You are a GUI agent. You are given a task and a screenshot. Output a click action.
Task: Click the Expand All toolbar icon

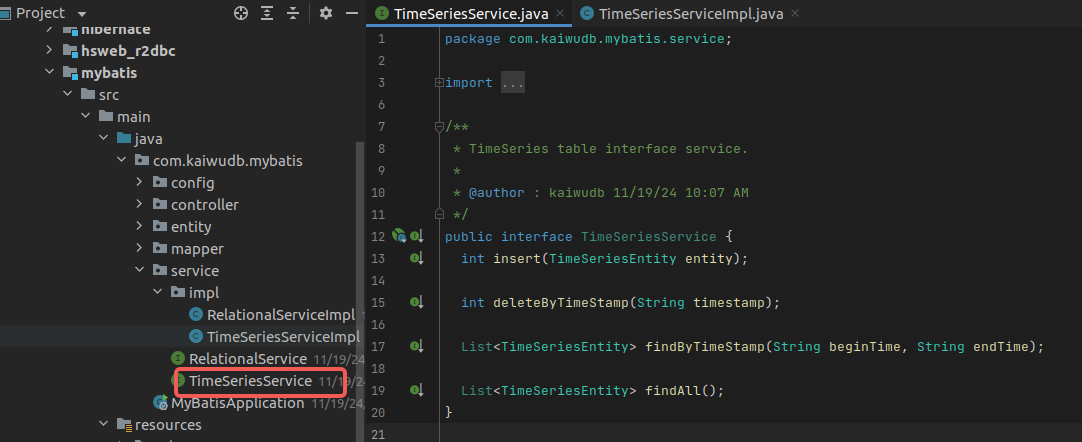[x=268, y=13]
